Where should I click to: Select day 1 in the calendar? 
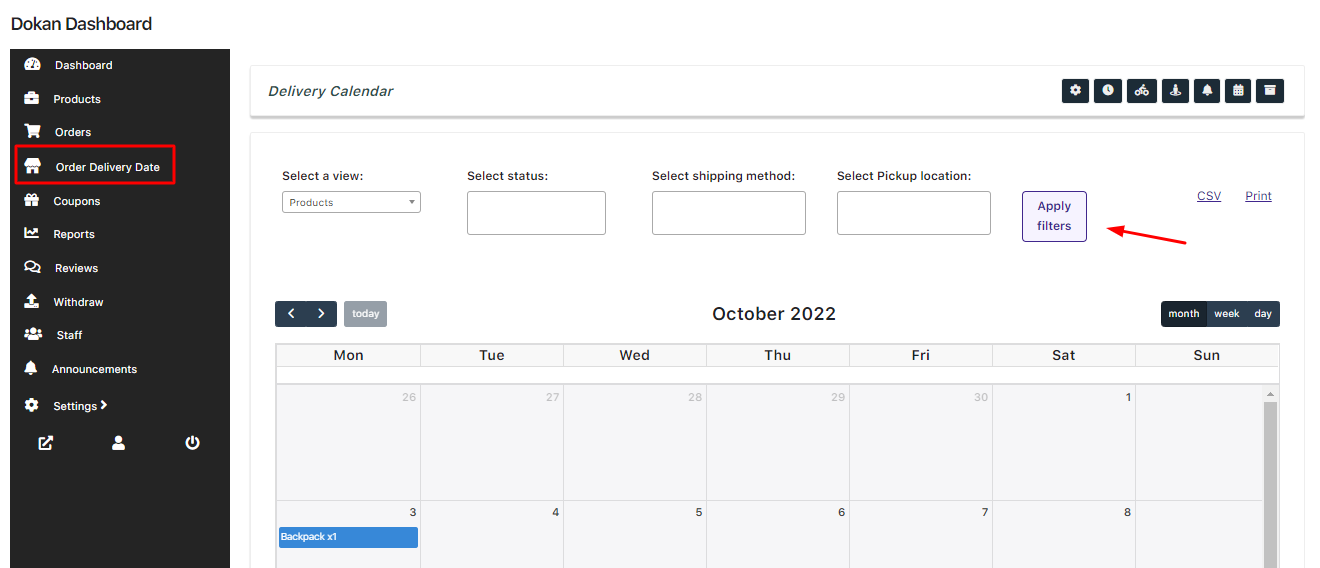pyautogui.click(x=1128, y=397)
